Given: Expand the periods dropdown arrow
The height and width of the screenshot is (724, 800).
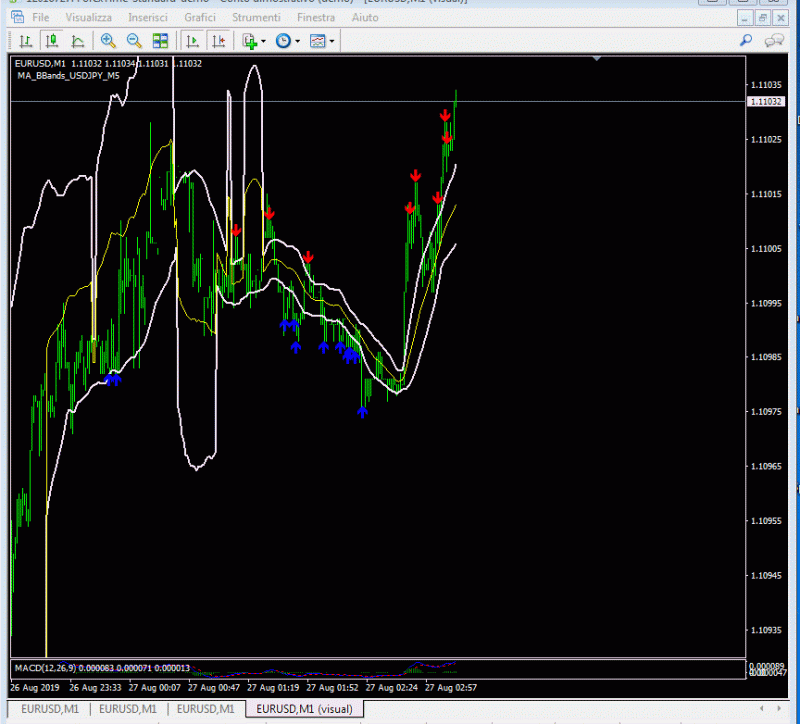Looking at the screenshot, I should click(297, 41).
